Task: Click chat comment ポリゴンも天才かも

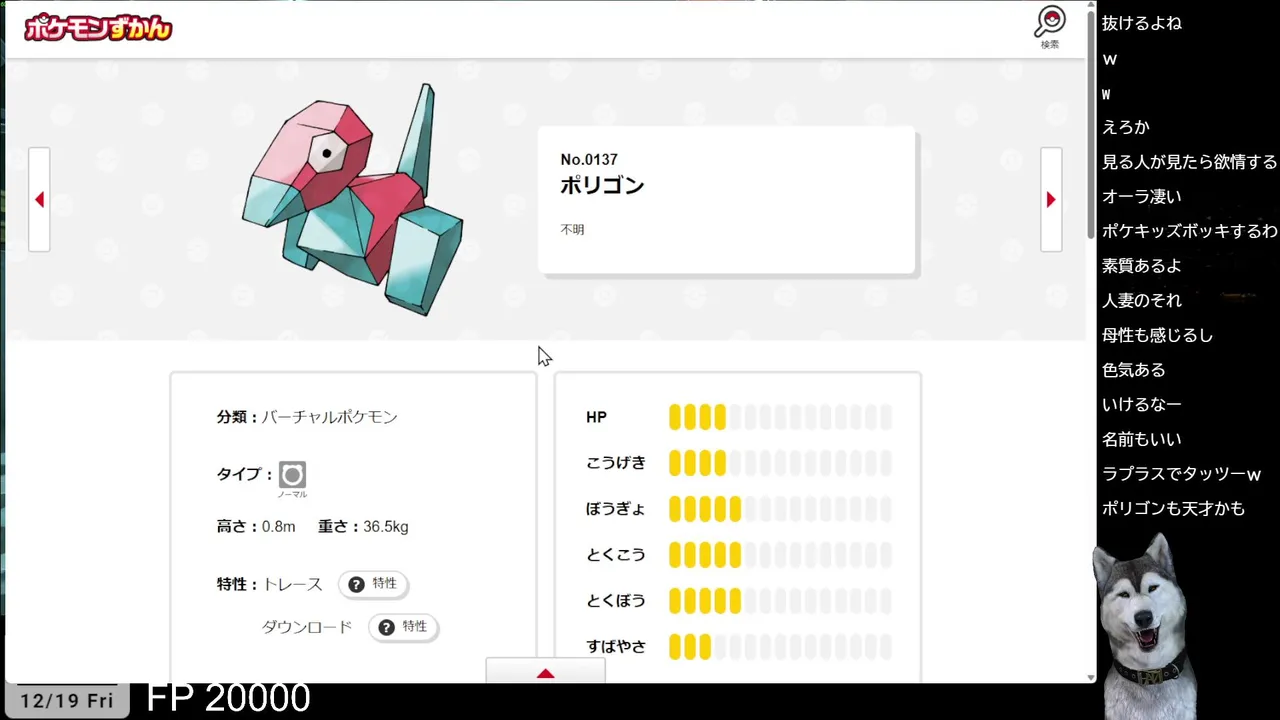Action: coord(1174,508)
